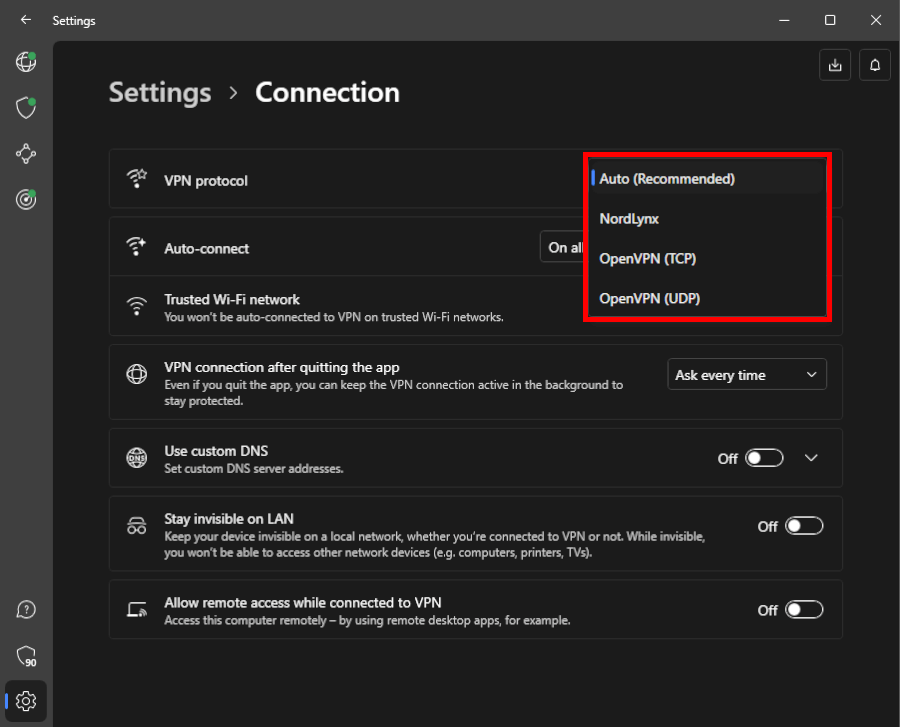Select Auto (Recommended) protocol option
The width and height of the screenshot is (900, 727).
click(707, 178)
